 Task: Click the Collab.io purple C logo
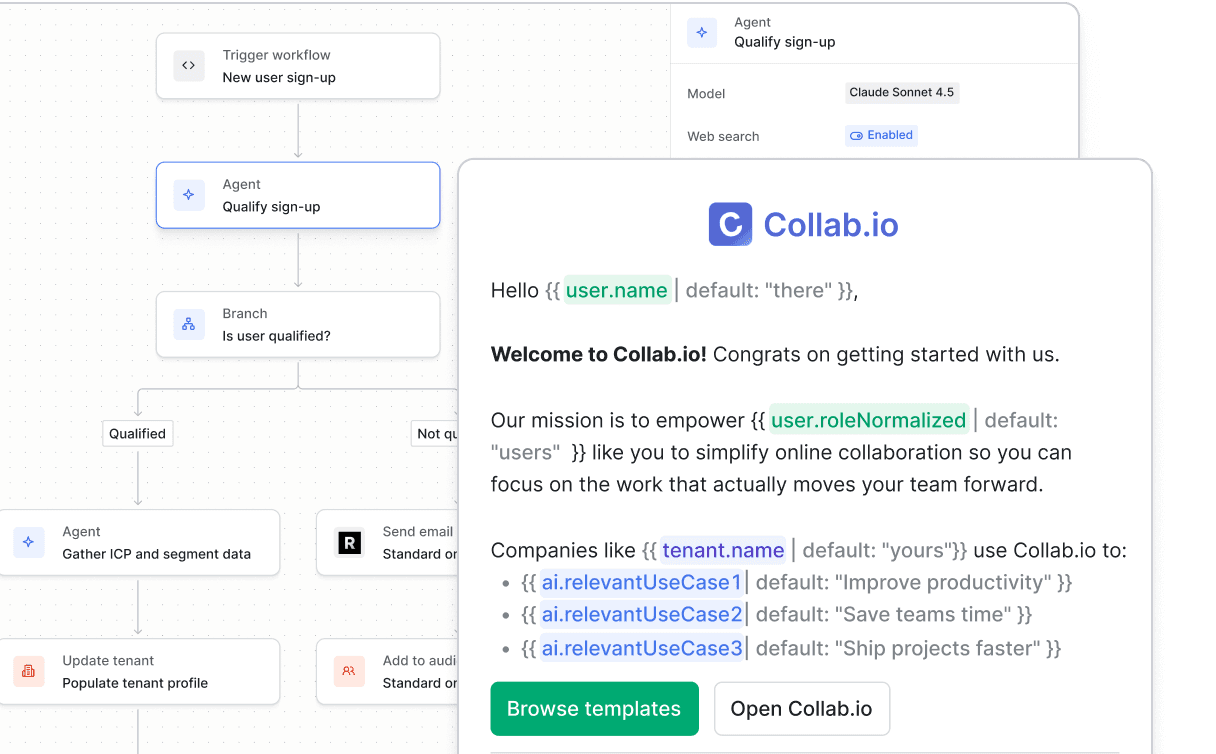[730, 225]
